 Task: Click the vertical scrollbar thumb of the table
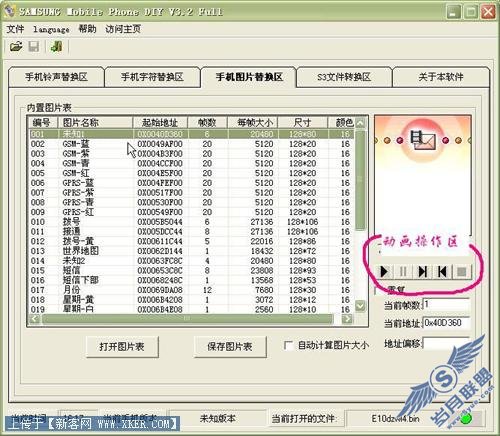[360, 180]
